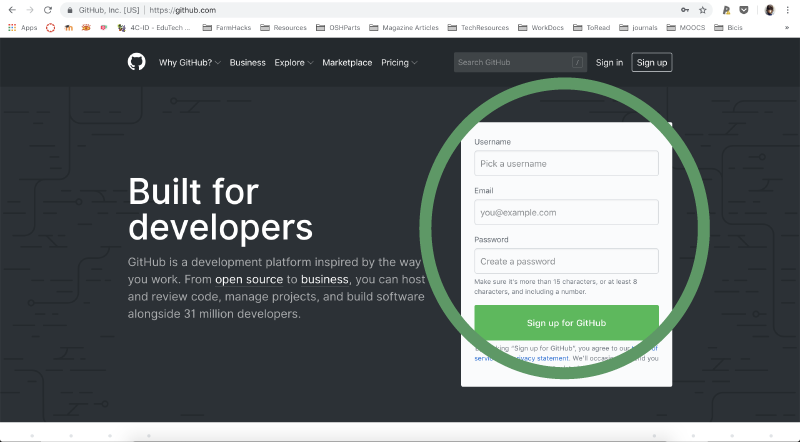800x442 pixels.
Task: Open Chrome's three-dot menu
Action: click(x=788, y=10)
